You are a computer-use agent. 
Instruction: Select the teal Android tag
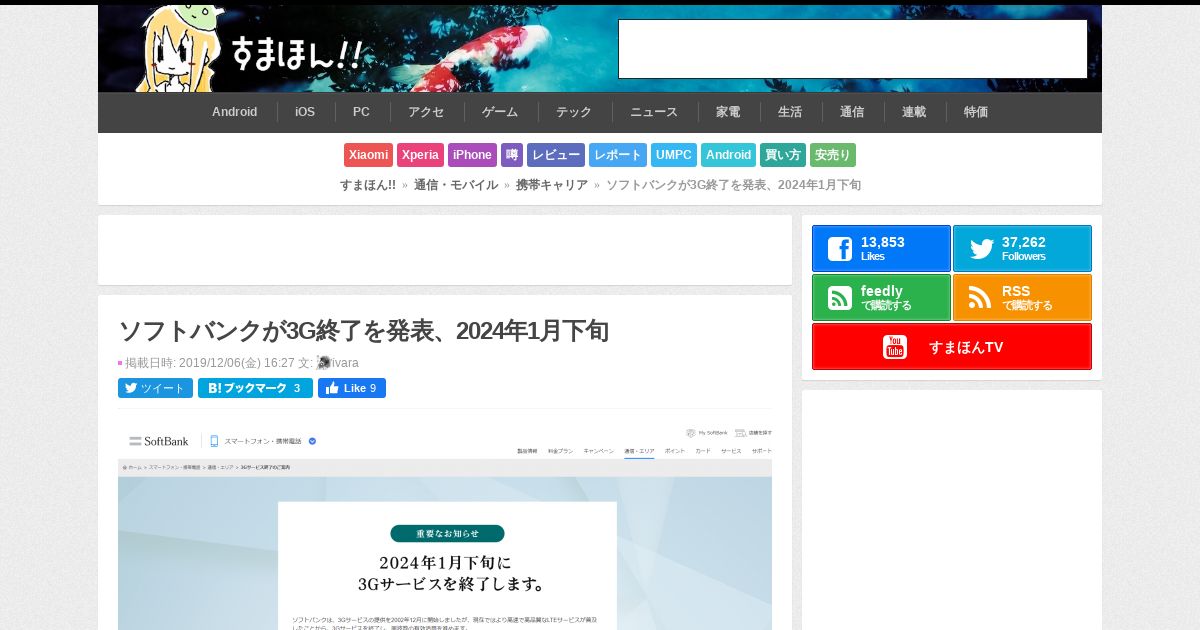tap(728, 155)
